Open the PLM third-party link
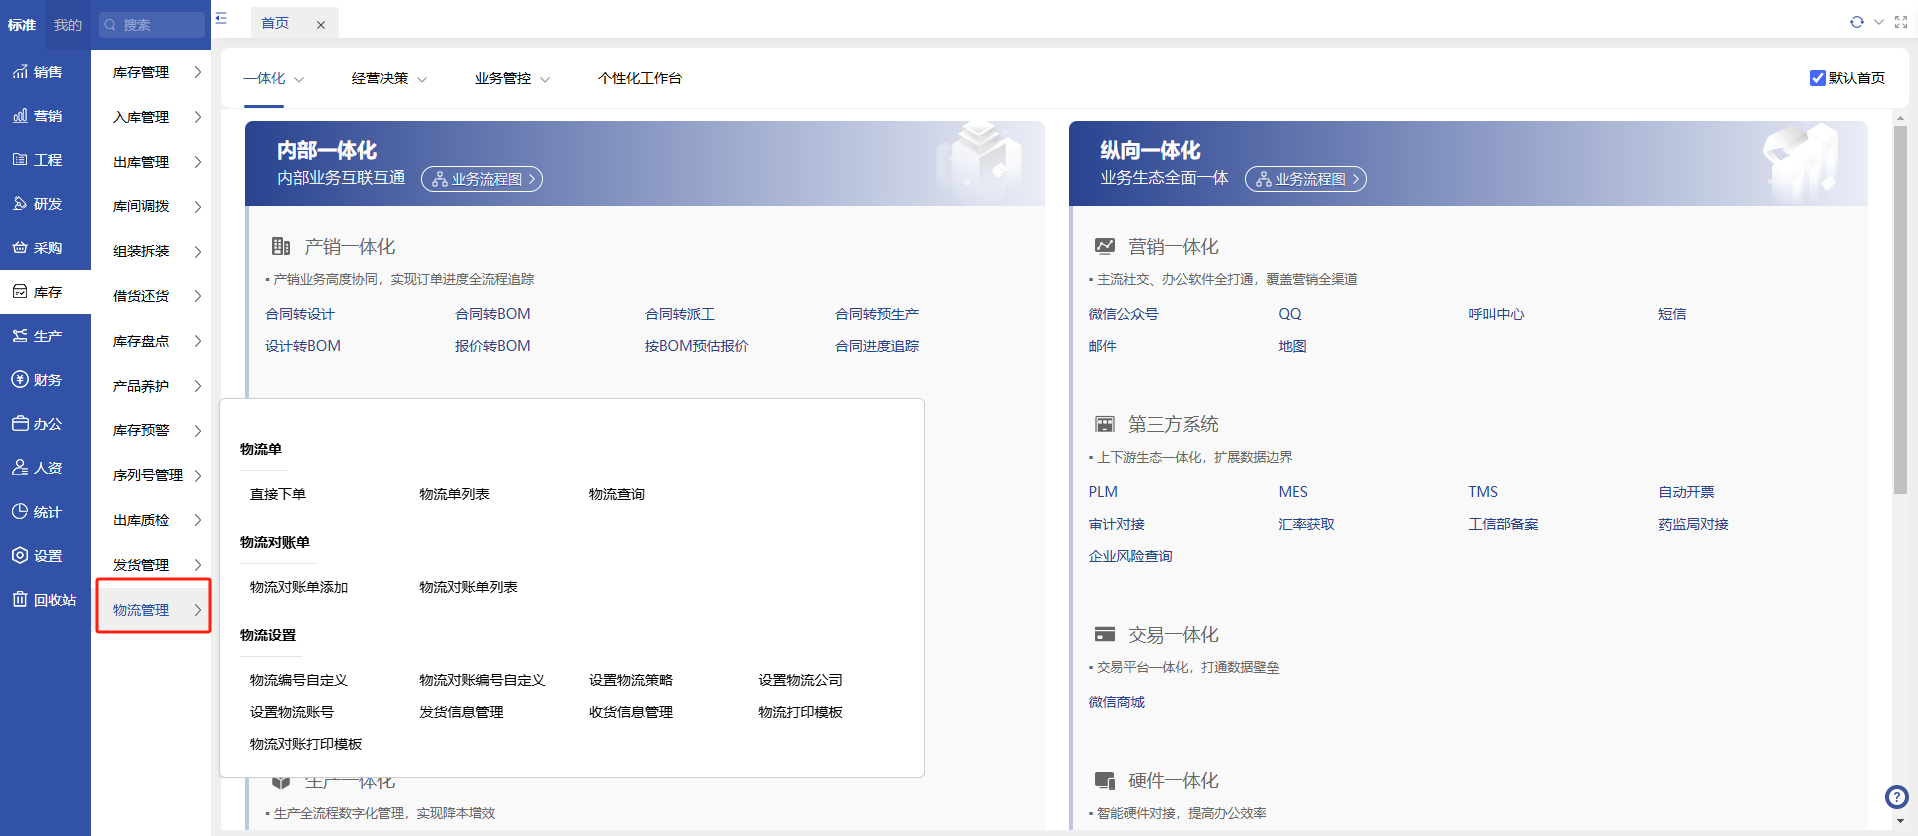This screenshot has height=836, width=1918. tap(1103, 492)
